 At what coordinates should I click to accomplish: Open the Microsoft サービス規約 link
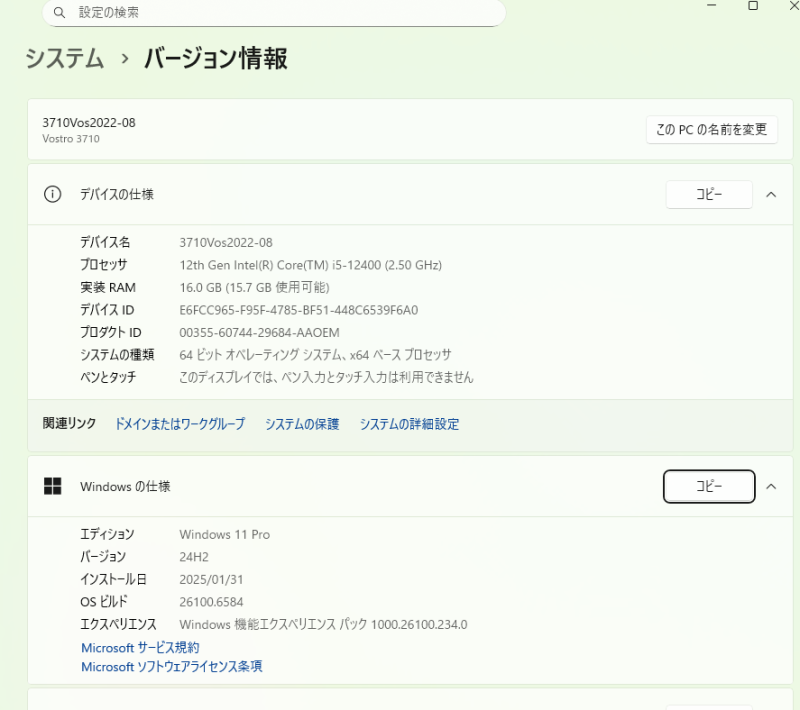(x=140, y=648)
